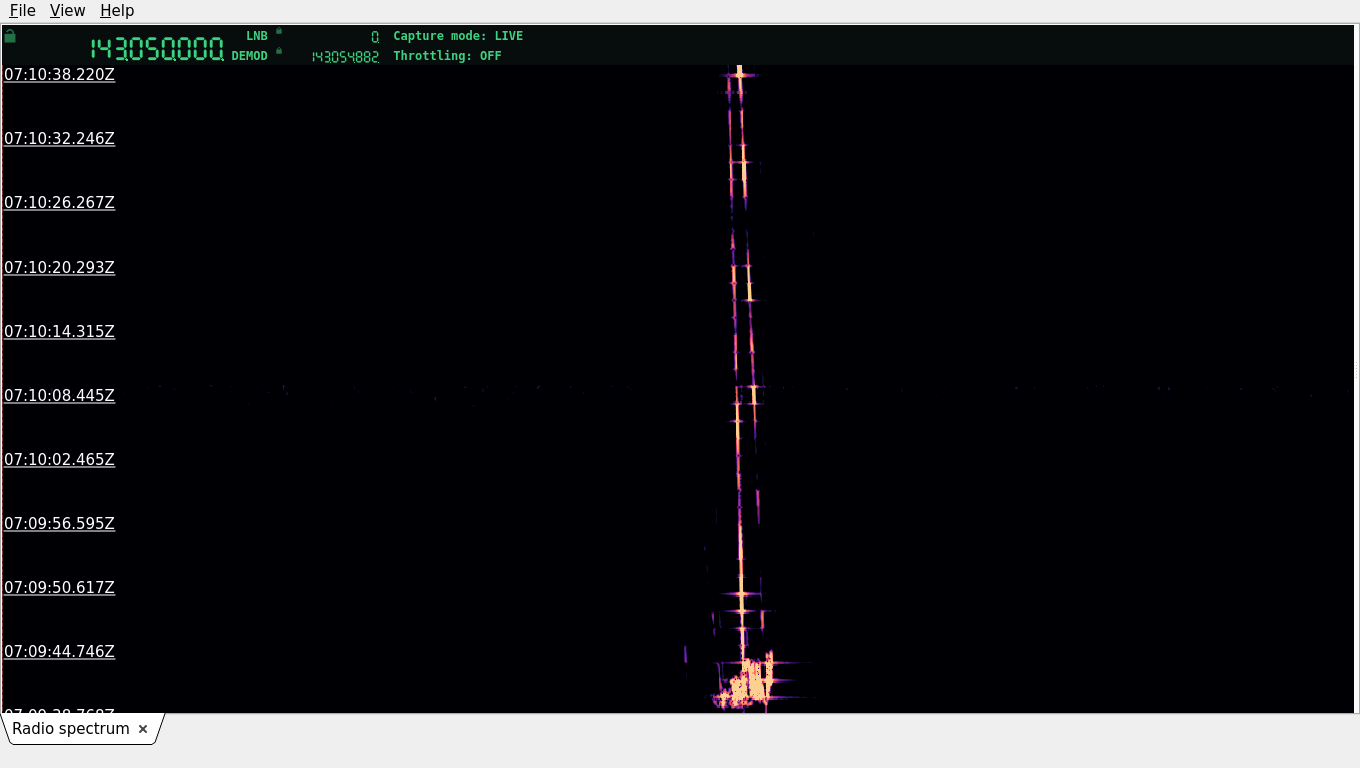This screenshot has width=1360, height=768.
Task: Select timestamp 07:09:44.746Z in waterfall
Action: point(59,651)
